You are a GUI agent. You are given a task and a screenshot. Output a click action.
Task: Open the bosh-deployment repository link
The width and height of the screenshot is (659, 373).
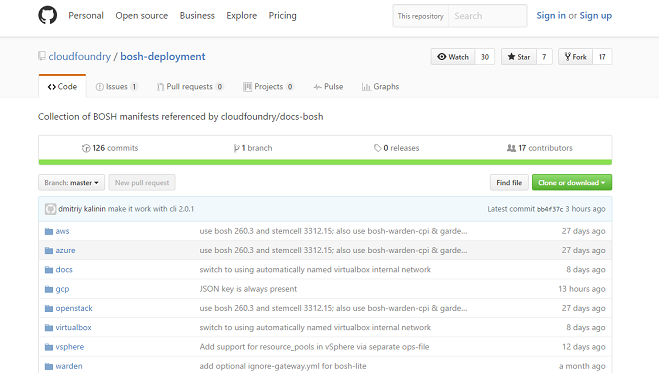click(x=163, y=56)
